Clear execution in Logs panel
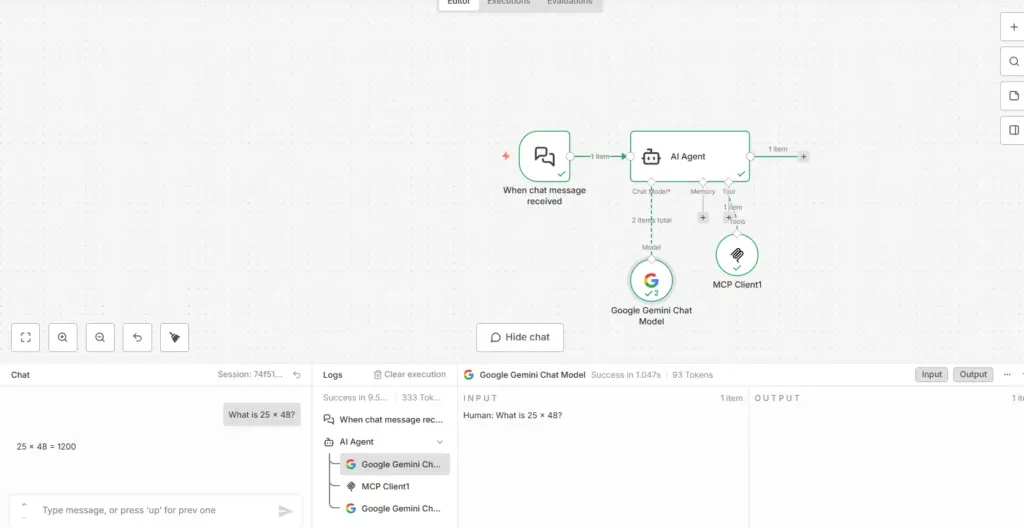This screenshot has height=528, width=1024. [409, 374]
